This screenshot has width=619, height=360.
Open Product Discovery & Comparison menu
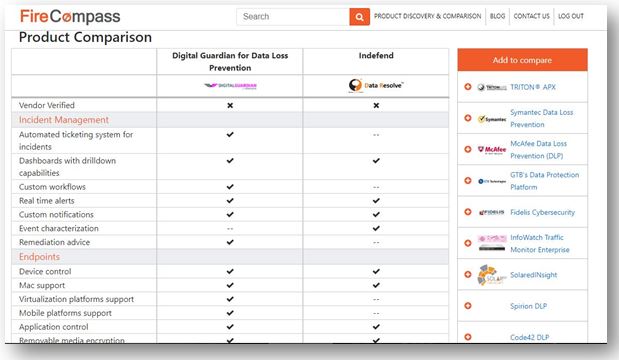pyautogui.click(x=428, y=16)
